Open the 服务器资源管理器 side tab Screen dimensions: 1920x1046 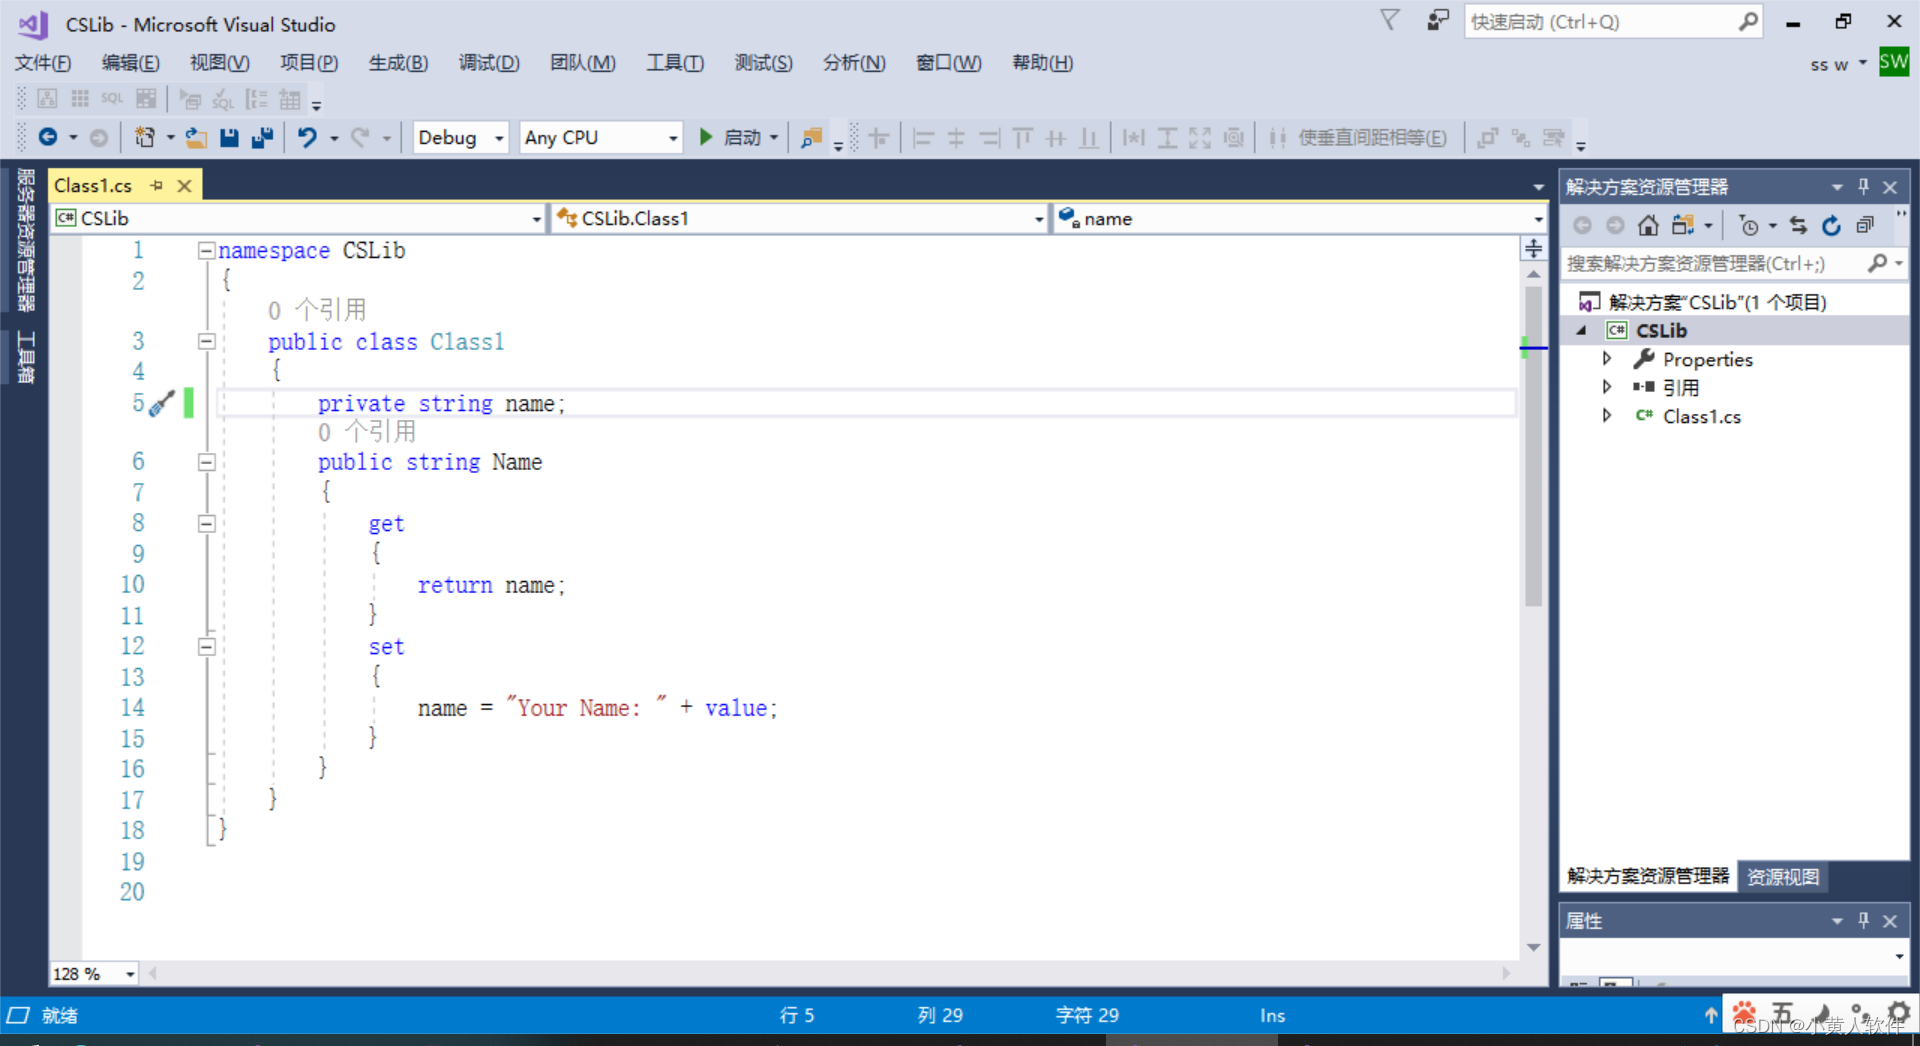[25, 240]
